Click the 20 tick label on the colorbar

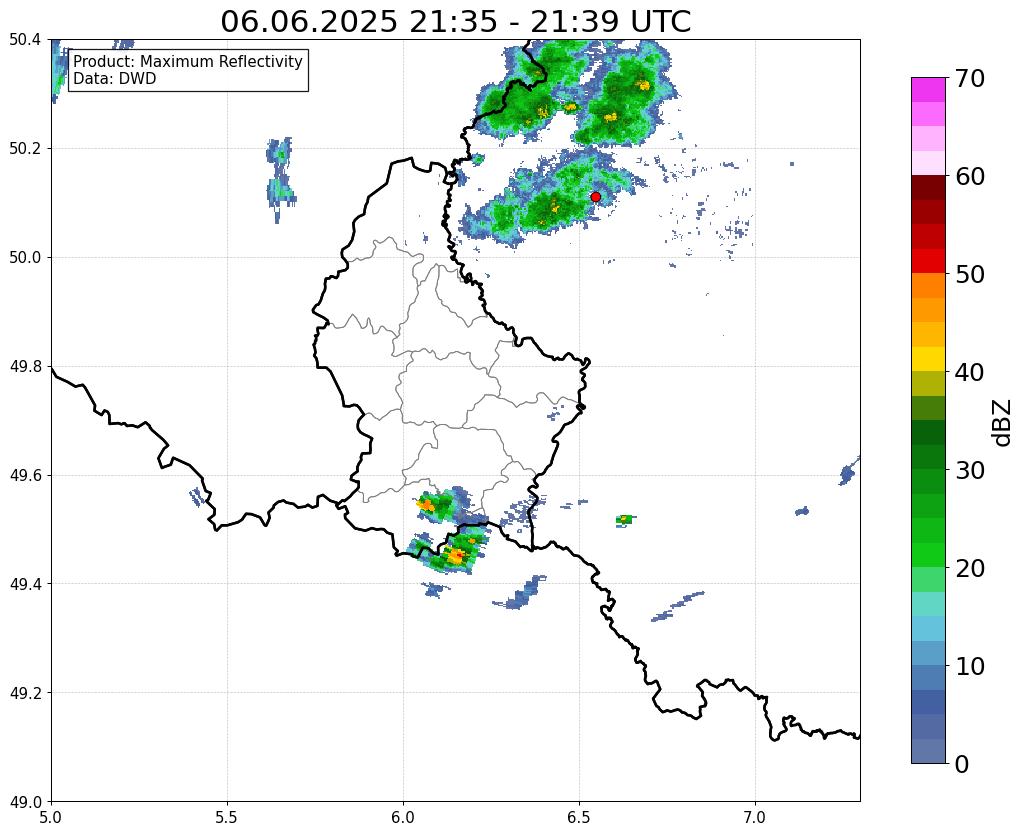click(969, 568)
